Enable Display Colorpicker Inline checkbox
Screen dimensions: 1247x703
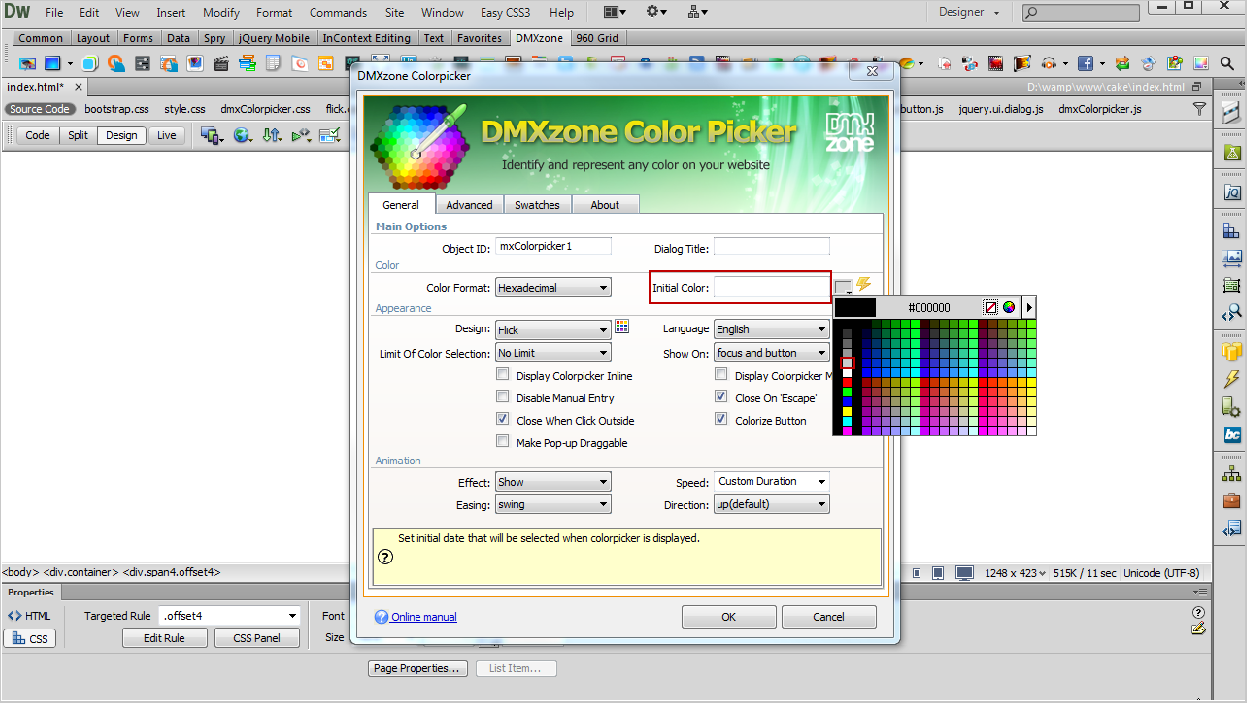click(x=503, y=375)
